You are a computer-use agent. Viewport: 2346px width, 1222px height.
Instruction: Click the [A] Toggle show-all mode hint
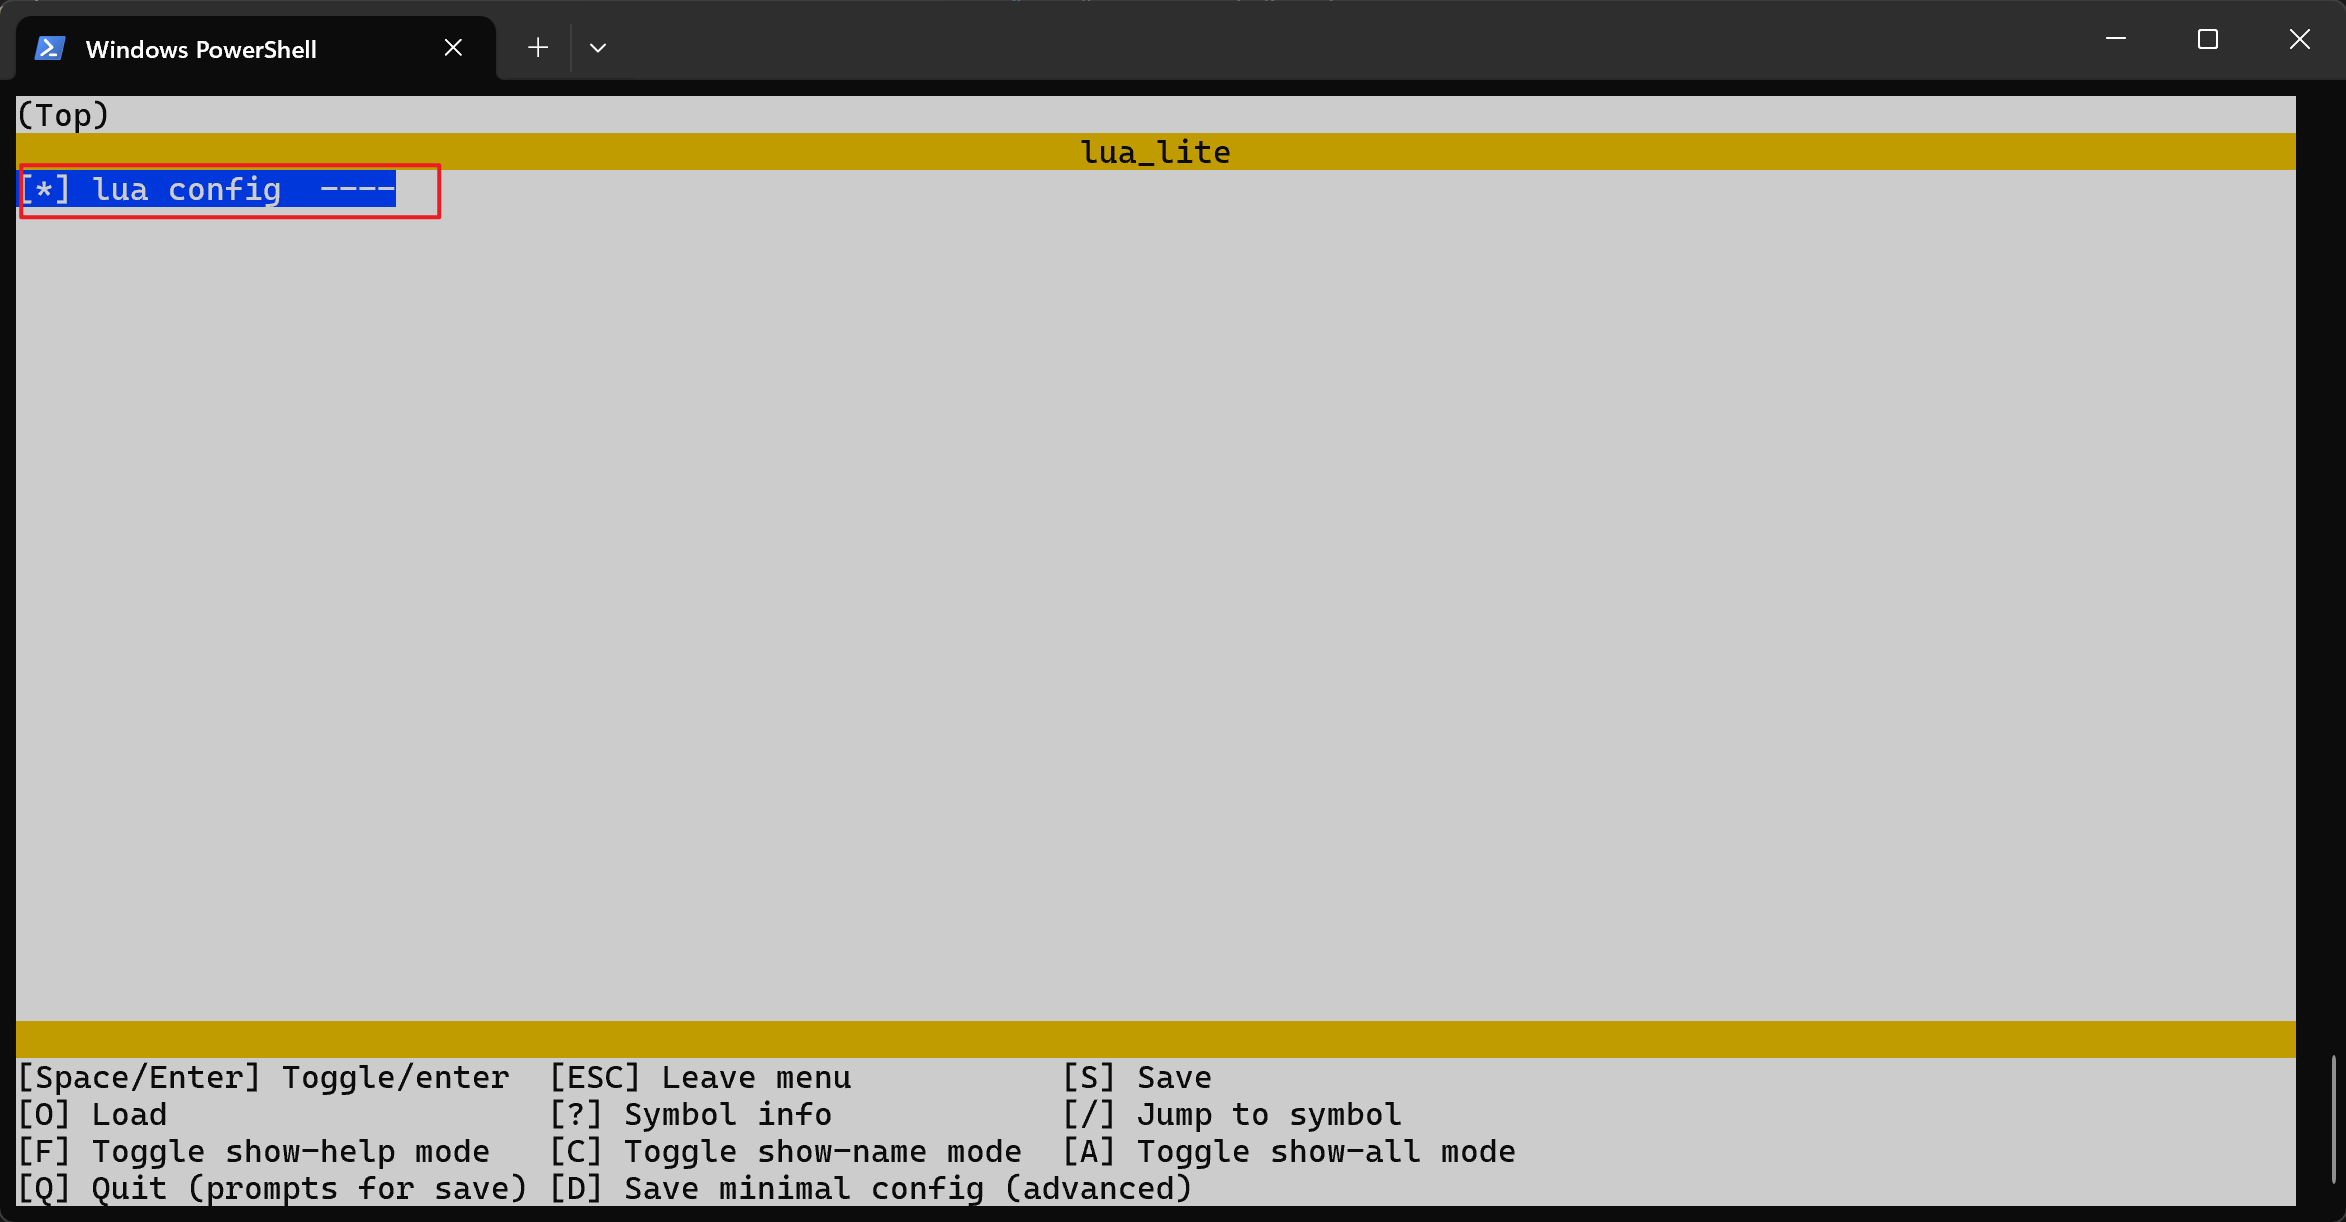tap(1289, 1151)
